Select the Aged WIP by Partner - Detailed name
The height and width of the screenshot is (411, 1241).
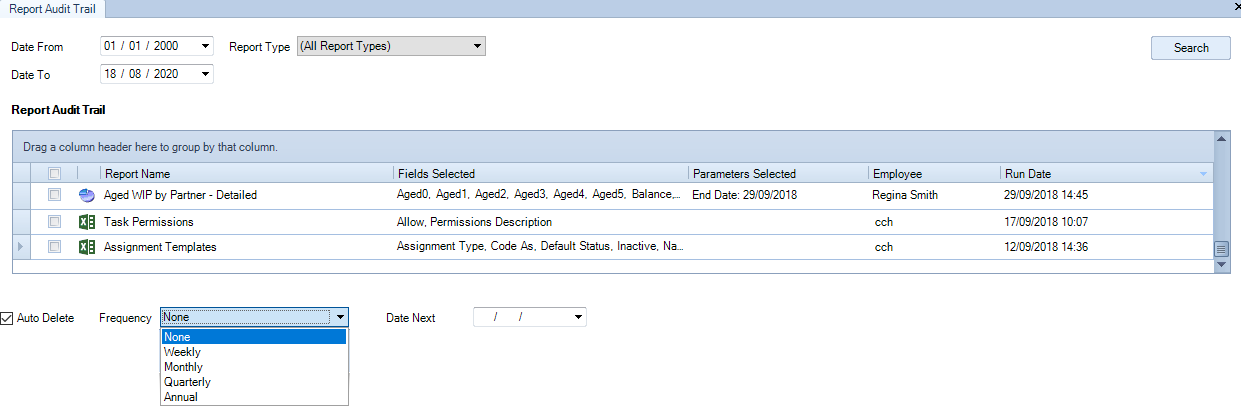tap(180, 195)
